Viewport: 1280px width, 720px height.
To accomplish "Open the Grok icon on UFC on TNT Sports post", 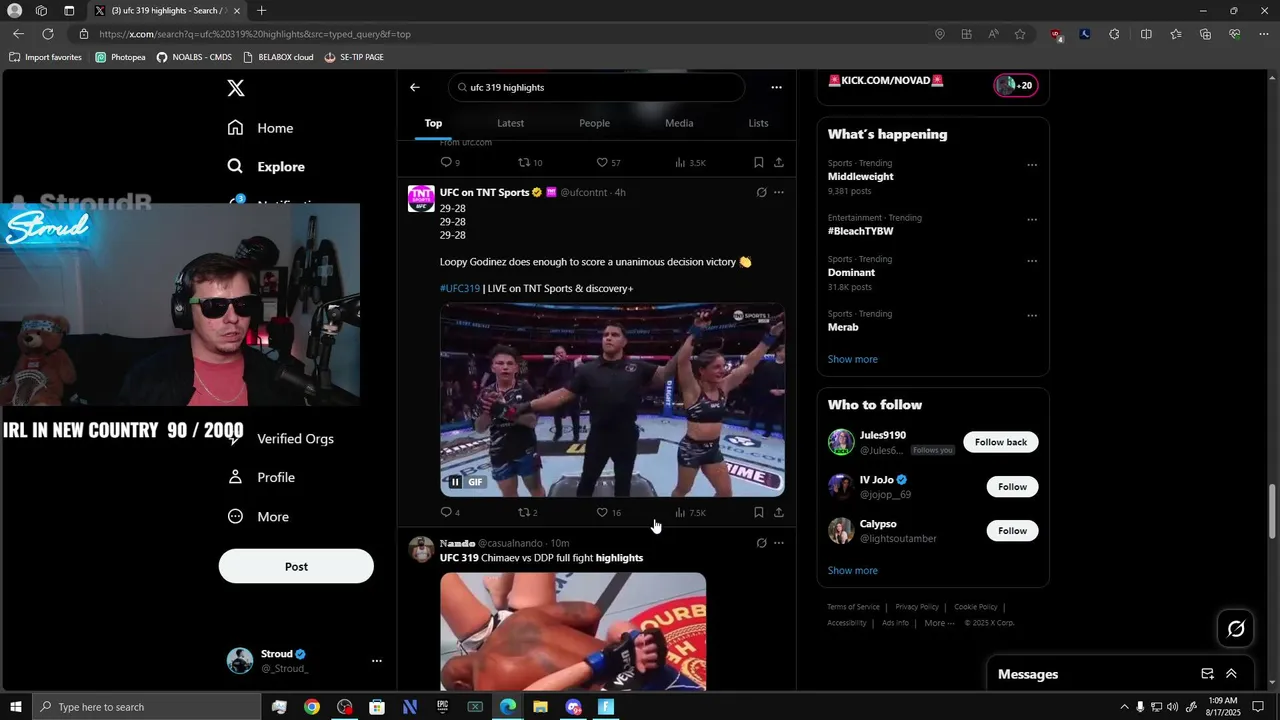I will click(761, 193).
